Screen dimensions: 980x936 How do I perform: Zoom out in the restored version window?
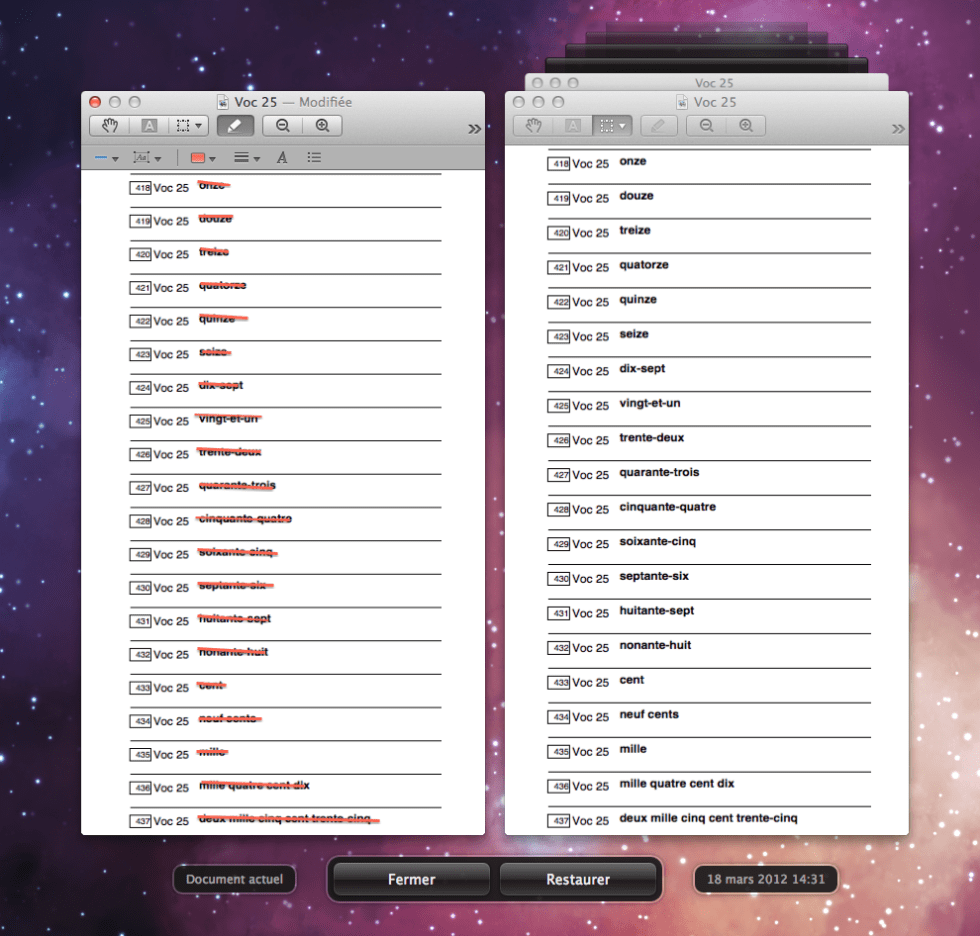707,126
